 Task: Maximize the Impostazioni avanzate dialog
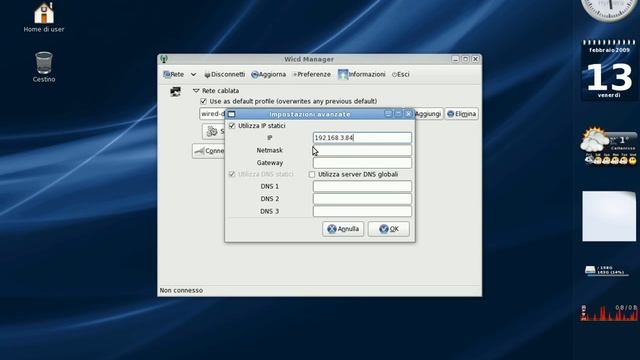coord(398,114)
